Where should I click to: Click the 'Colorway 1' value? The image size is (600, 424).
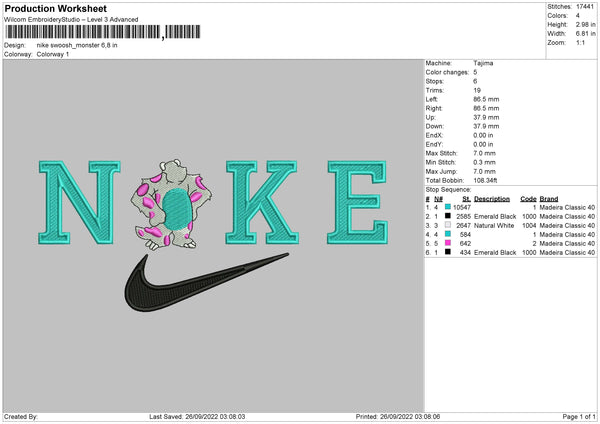point(53,54)
